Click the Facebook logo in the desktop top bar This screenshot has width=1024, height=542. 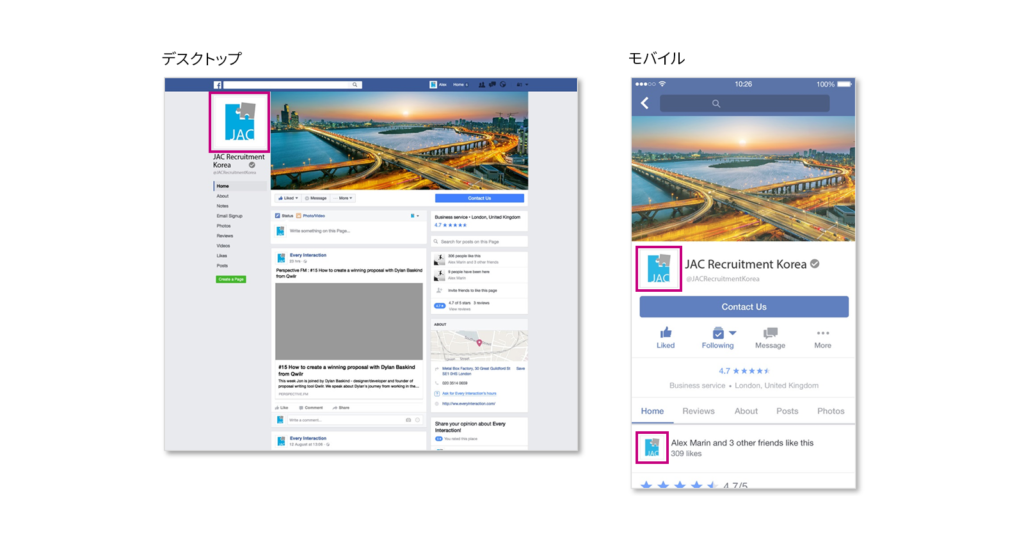click(218, 85)
